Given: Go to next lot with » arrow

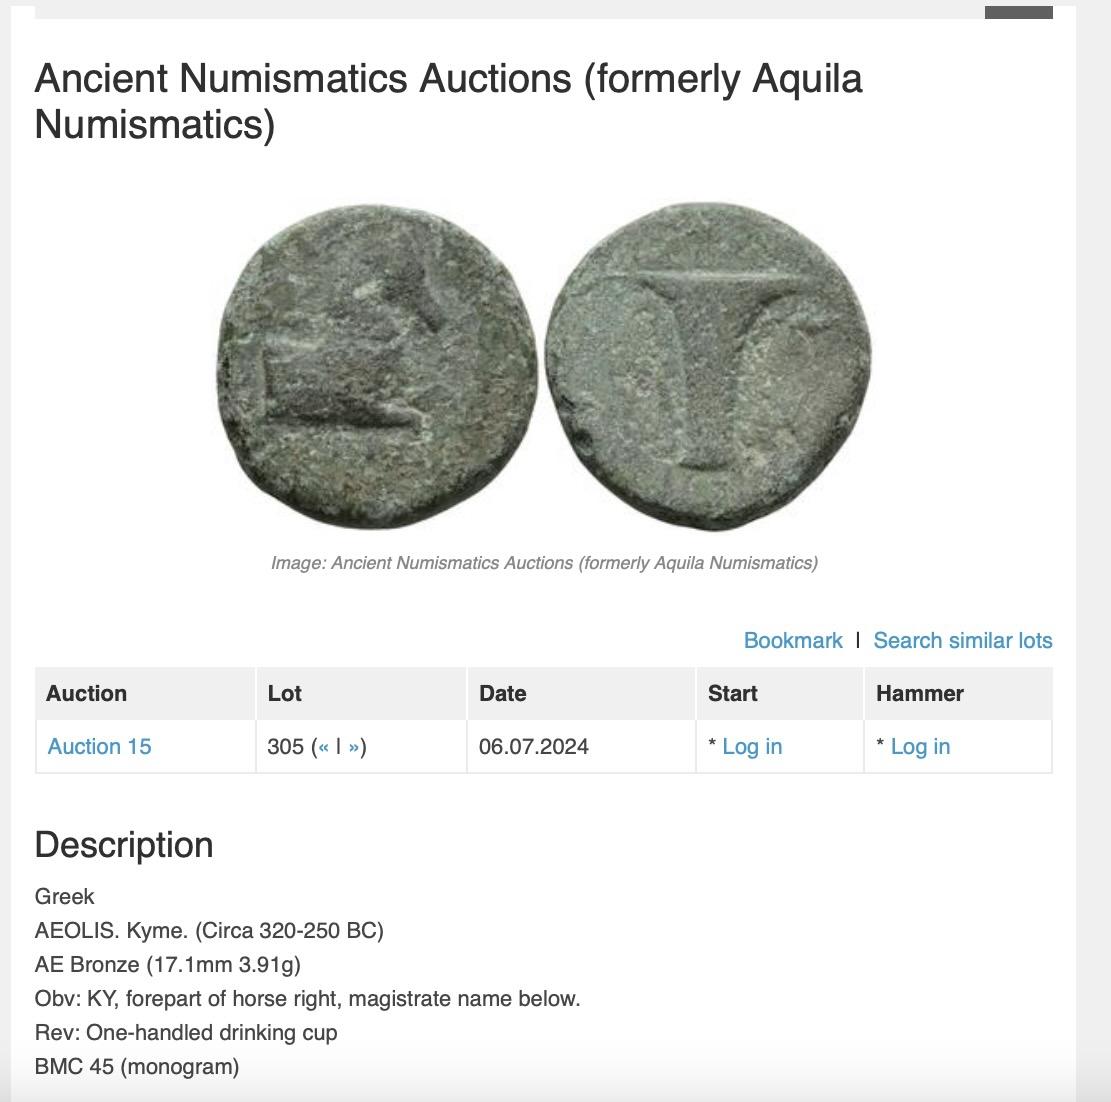Looking at the screenshot, I should click(354, 747).
